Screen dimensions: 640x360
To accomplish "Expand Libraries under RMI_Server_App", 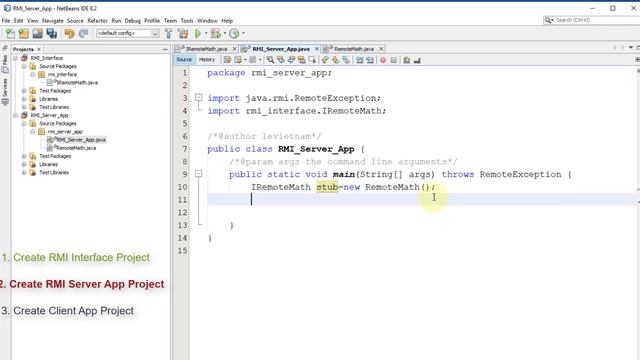I will click(24, 164).
